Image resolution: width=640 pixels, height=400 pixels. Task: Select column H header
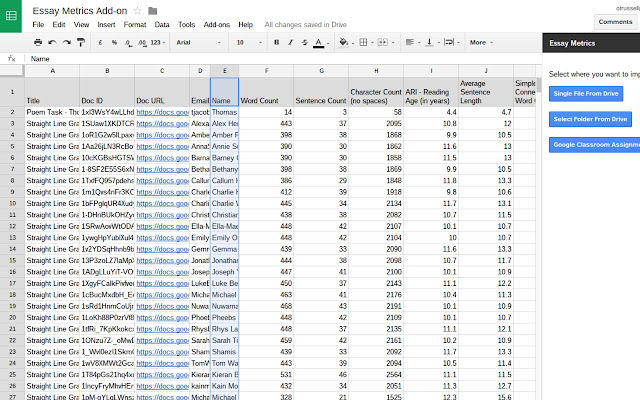click(376, 71)
